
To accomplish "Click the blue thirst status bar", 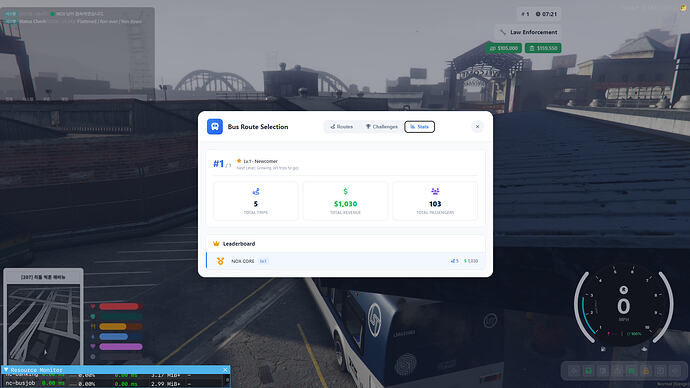I will [x=120, y=337].
